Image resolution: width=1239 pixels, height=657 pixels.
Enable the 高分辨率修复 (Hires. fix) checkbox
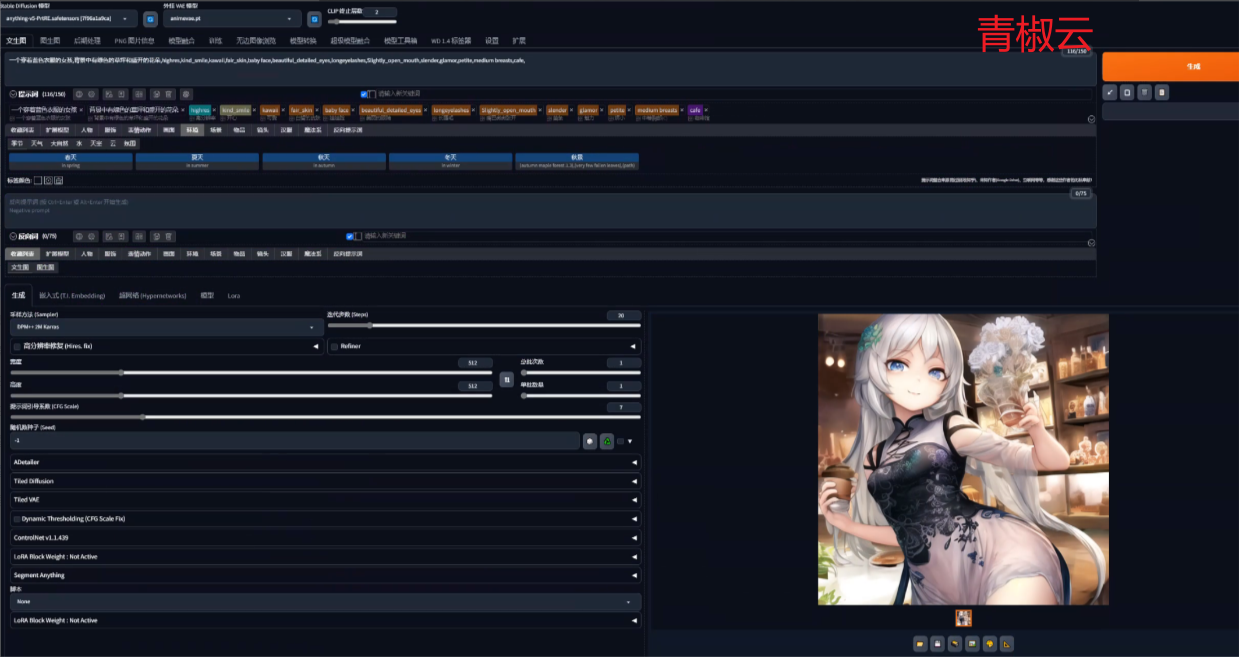click(17, 346)
